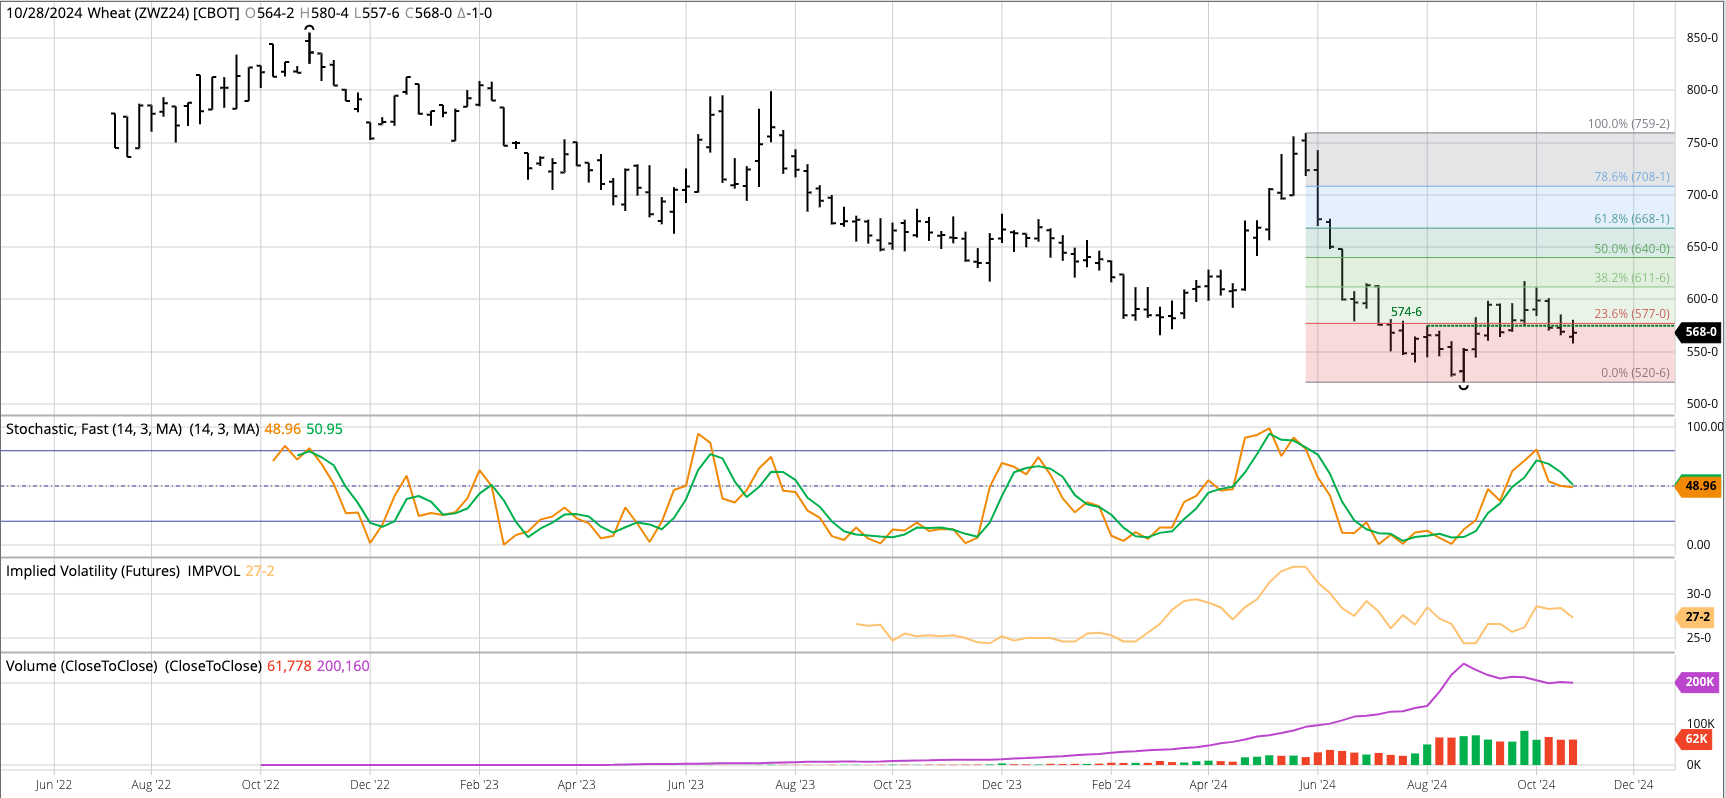Image resolution: width=1726 pixels, height=798 pixels.
Task: Click the Jun '24 date on the time axis
Action: point(1317,785)
